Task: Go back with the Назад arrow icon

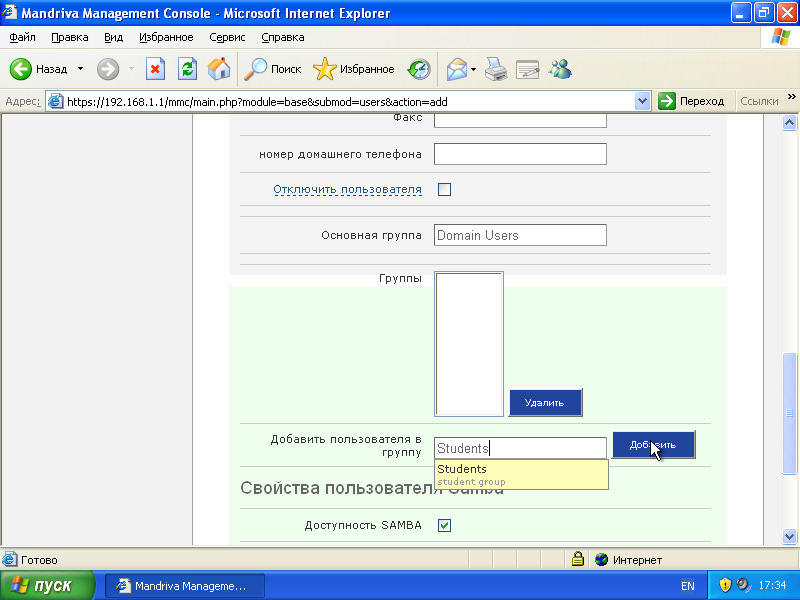Action: pos(21,69)
